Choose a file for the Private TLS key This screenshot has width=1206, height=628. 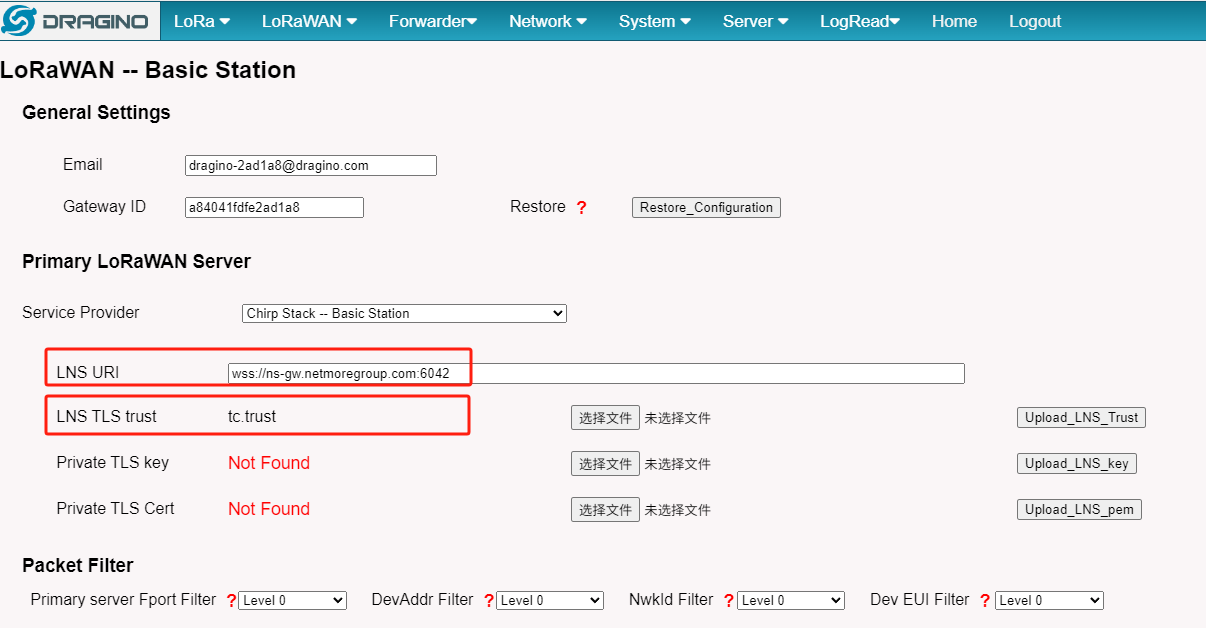click(605, 464)
